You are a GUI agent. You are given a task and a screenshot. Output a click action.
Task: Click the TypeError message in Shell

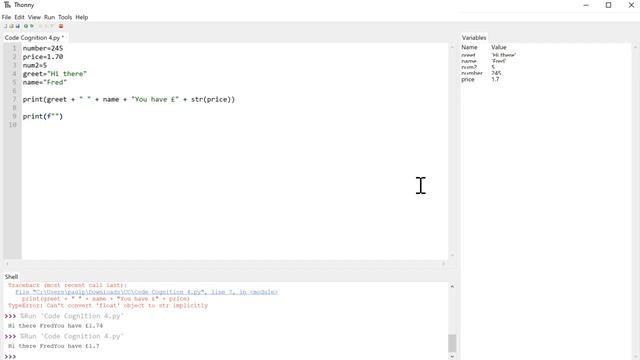(108, 305)
